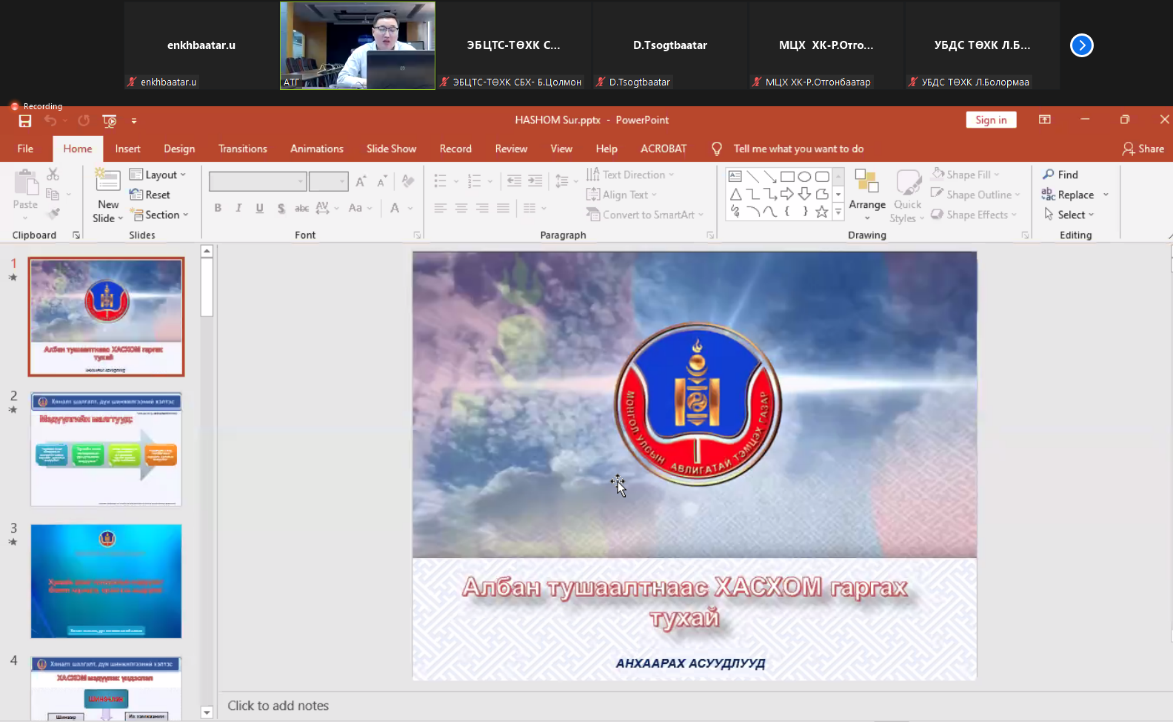The image size is (1173, 722).
Task: Toggle Text Shadow formatting
Action: tap(281, 208)
